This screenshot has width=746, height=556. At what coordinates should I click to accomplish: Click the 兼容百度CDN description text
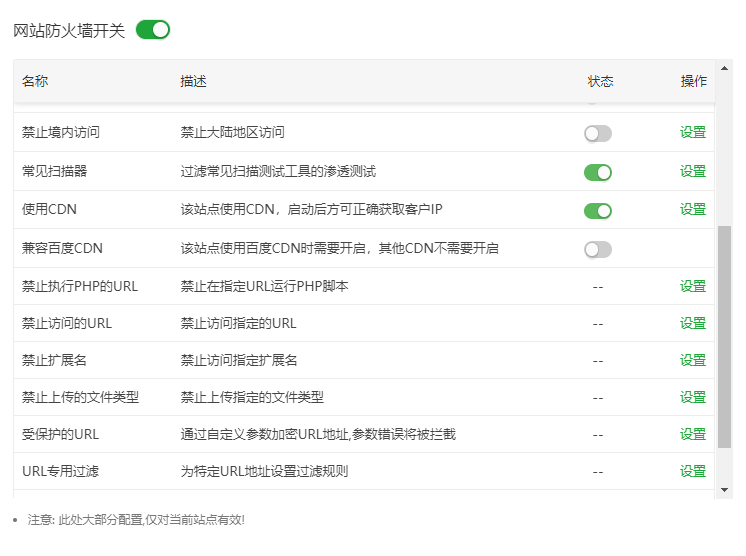(x=340, y=248)
